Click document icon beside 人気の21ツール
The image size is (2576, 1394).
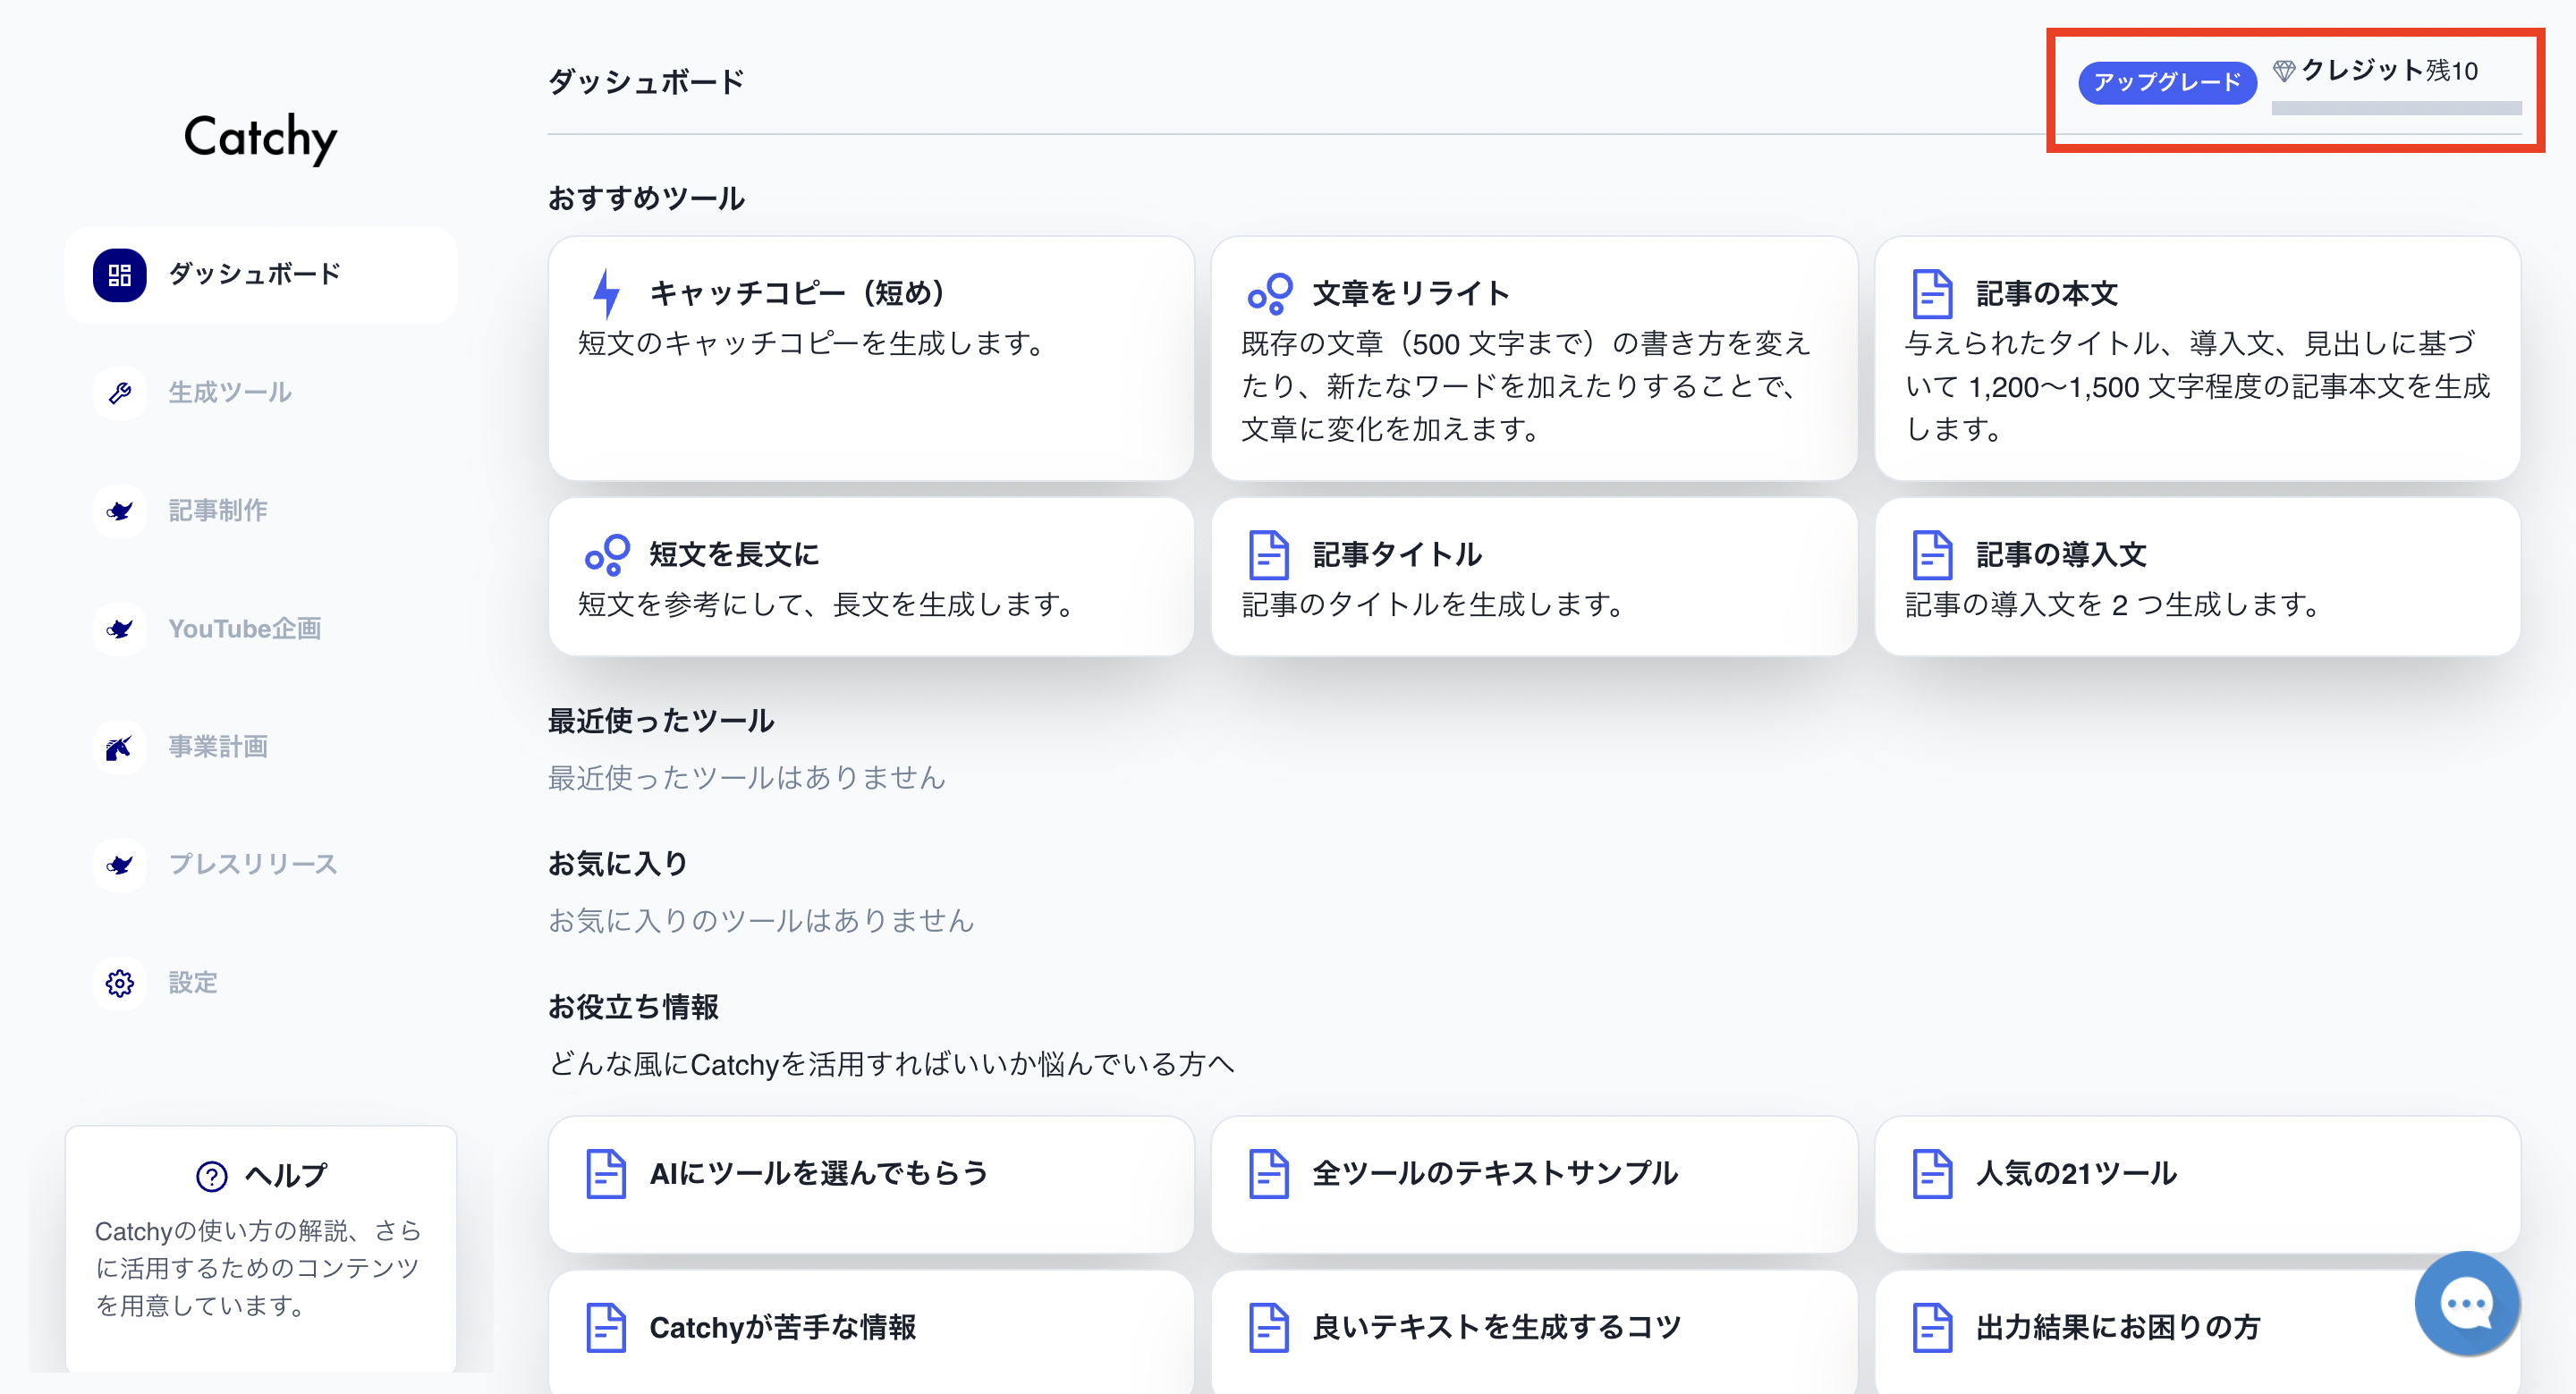tap(1932, 1173)
